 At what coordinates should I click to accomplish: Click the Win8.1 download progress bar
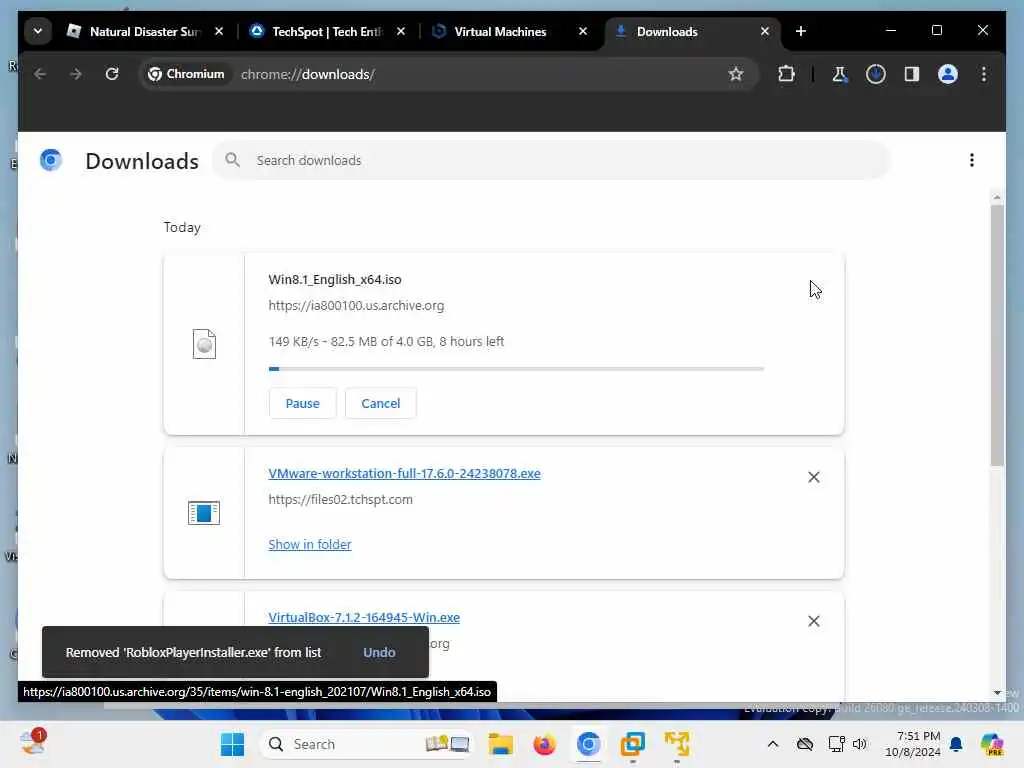[516, 369]
